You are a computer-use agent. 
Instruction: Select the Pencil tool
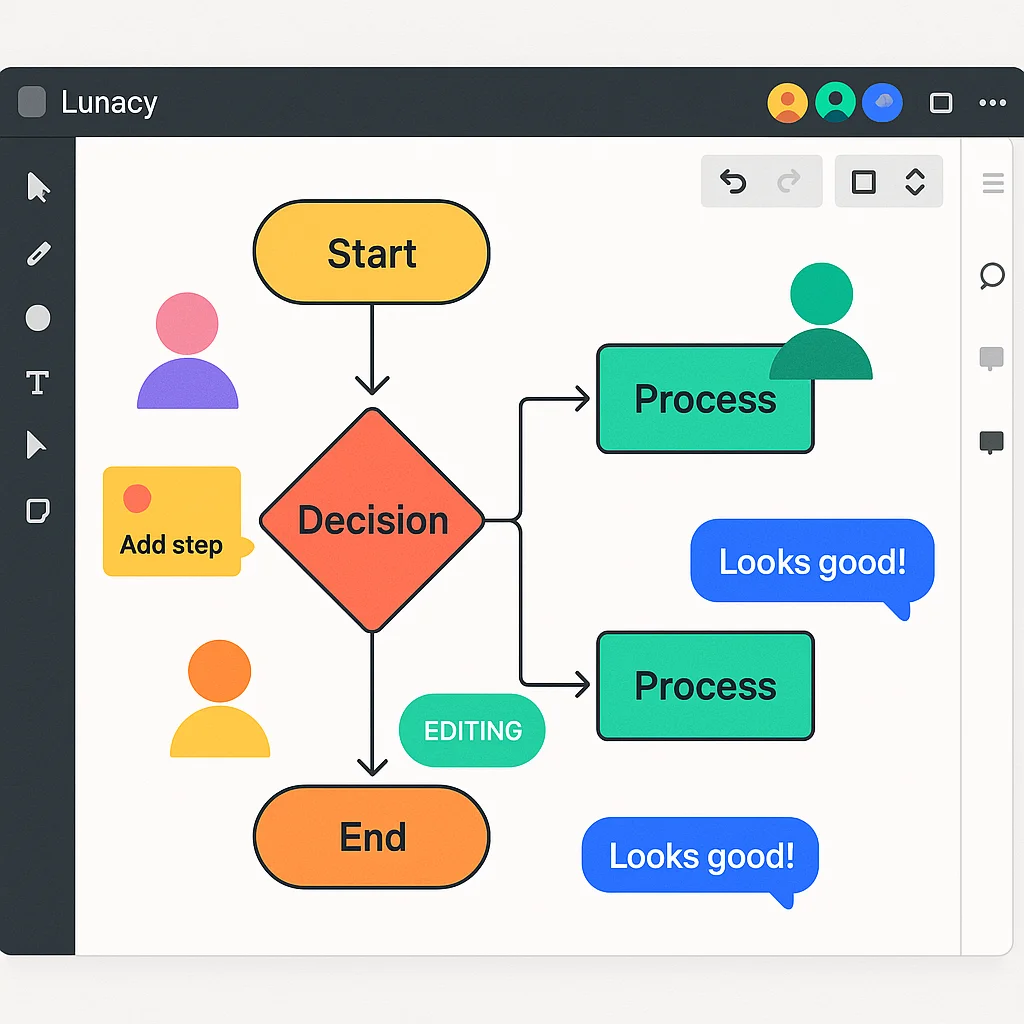click(37, 253)
